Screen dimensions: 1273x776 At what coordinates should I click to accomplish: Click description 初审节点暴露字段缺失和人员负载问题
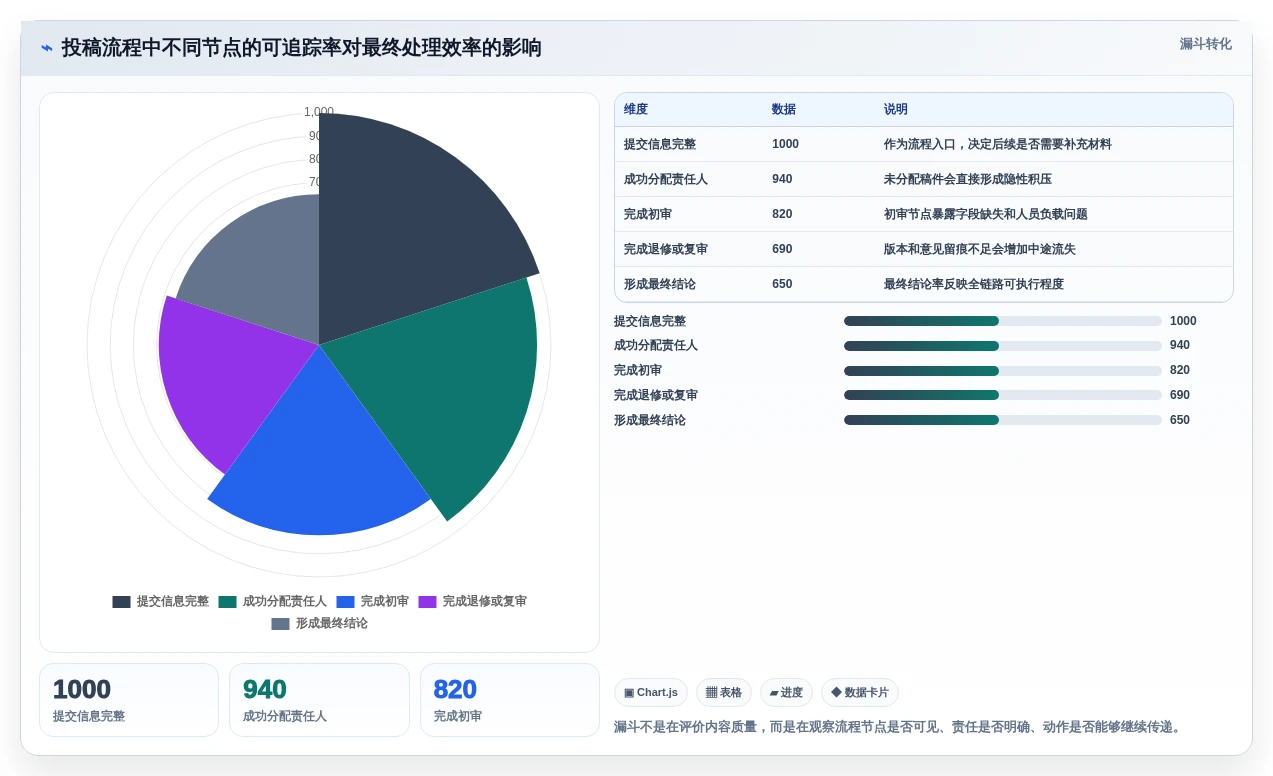986,214
